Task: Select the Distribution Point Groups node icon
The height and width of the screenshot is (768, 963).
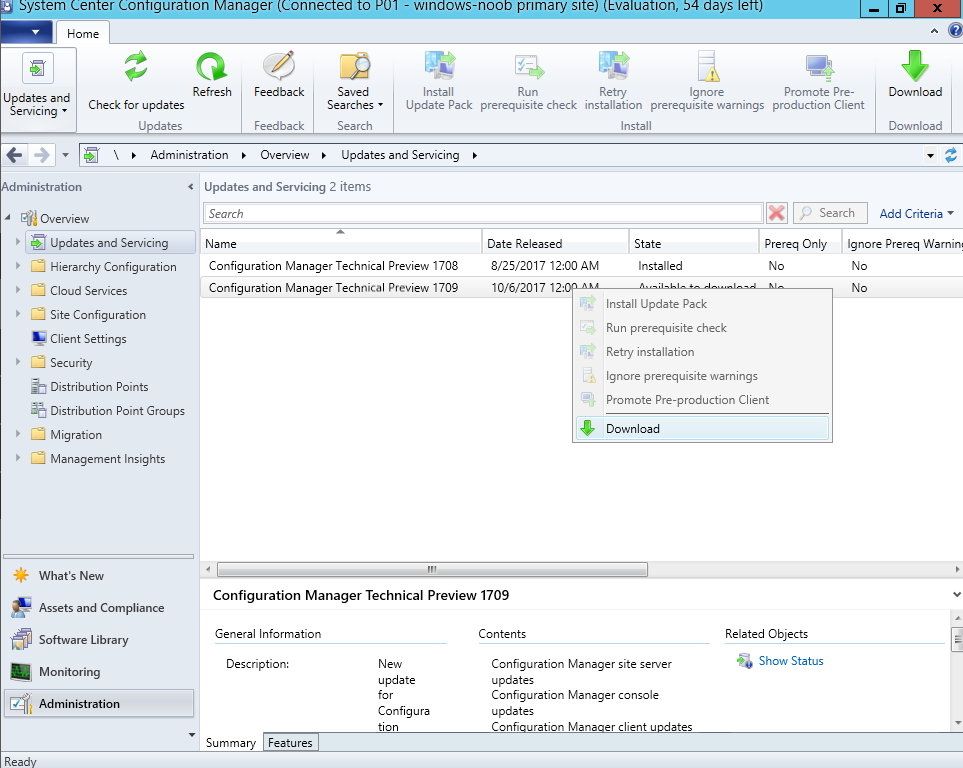Action: click(39, 410)
